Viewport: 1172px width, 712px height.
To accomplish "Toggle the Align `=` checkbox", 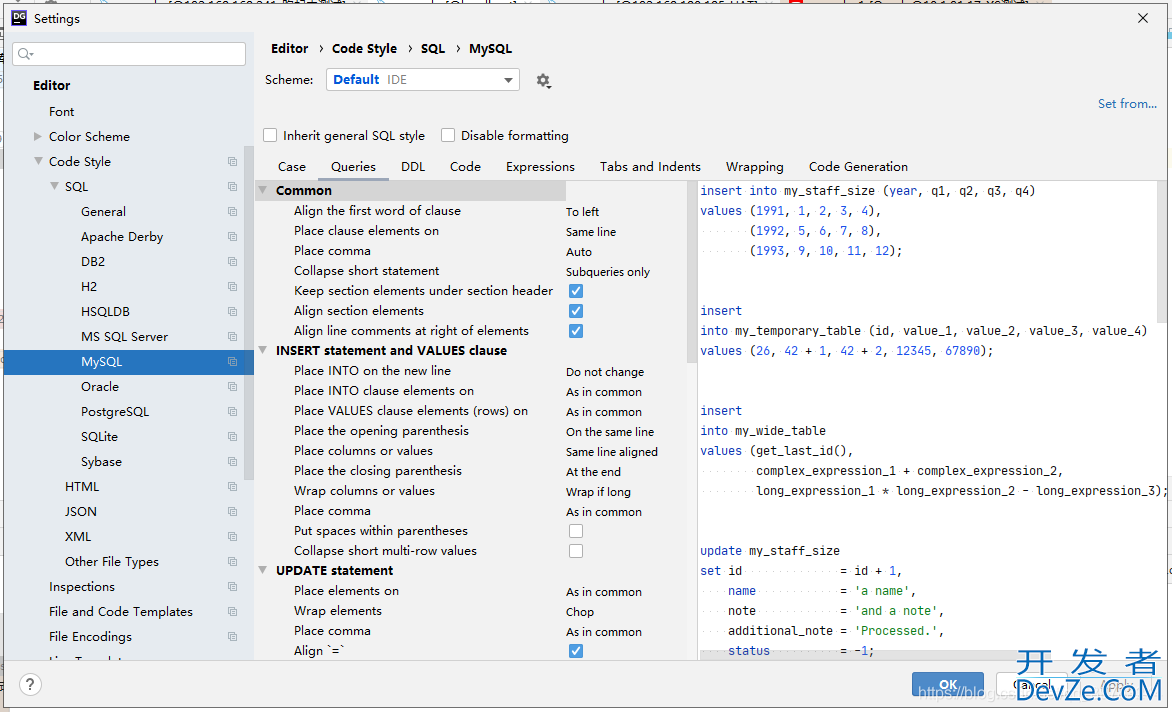I will [576, 651].
